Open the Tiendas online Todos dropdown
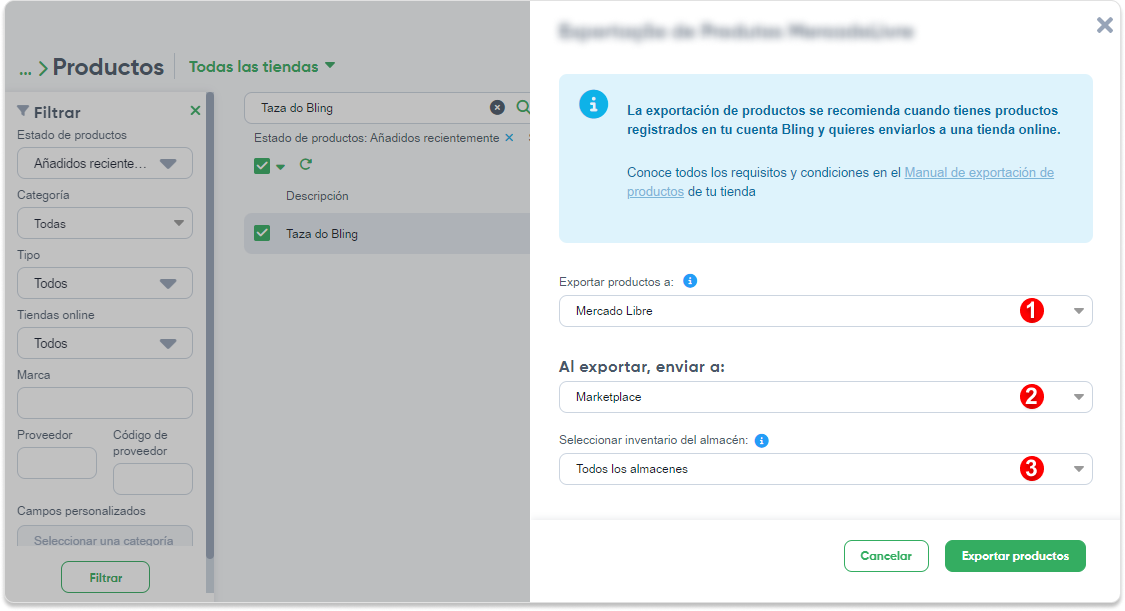The image size is (1125, 611). (105, 344)
